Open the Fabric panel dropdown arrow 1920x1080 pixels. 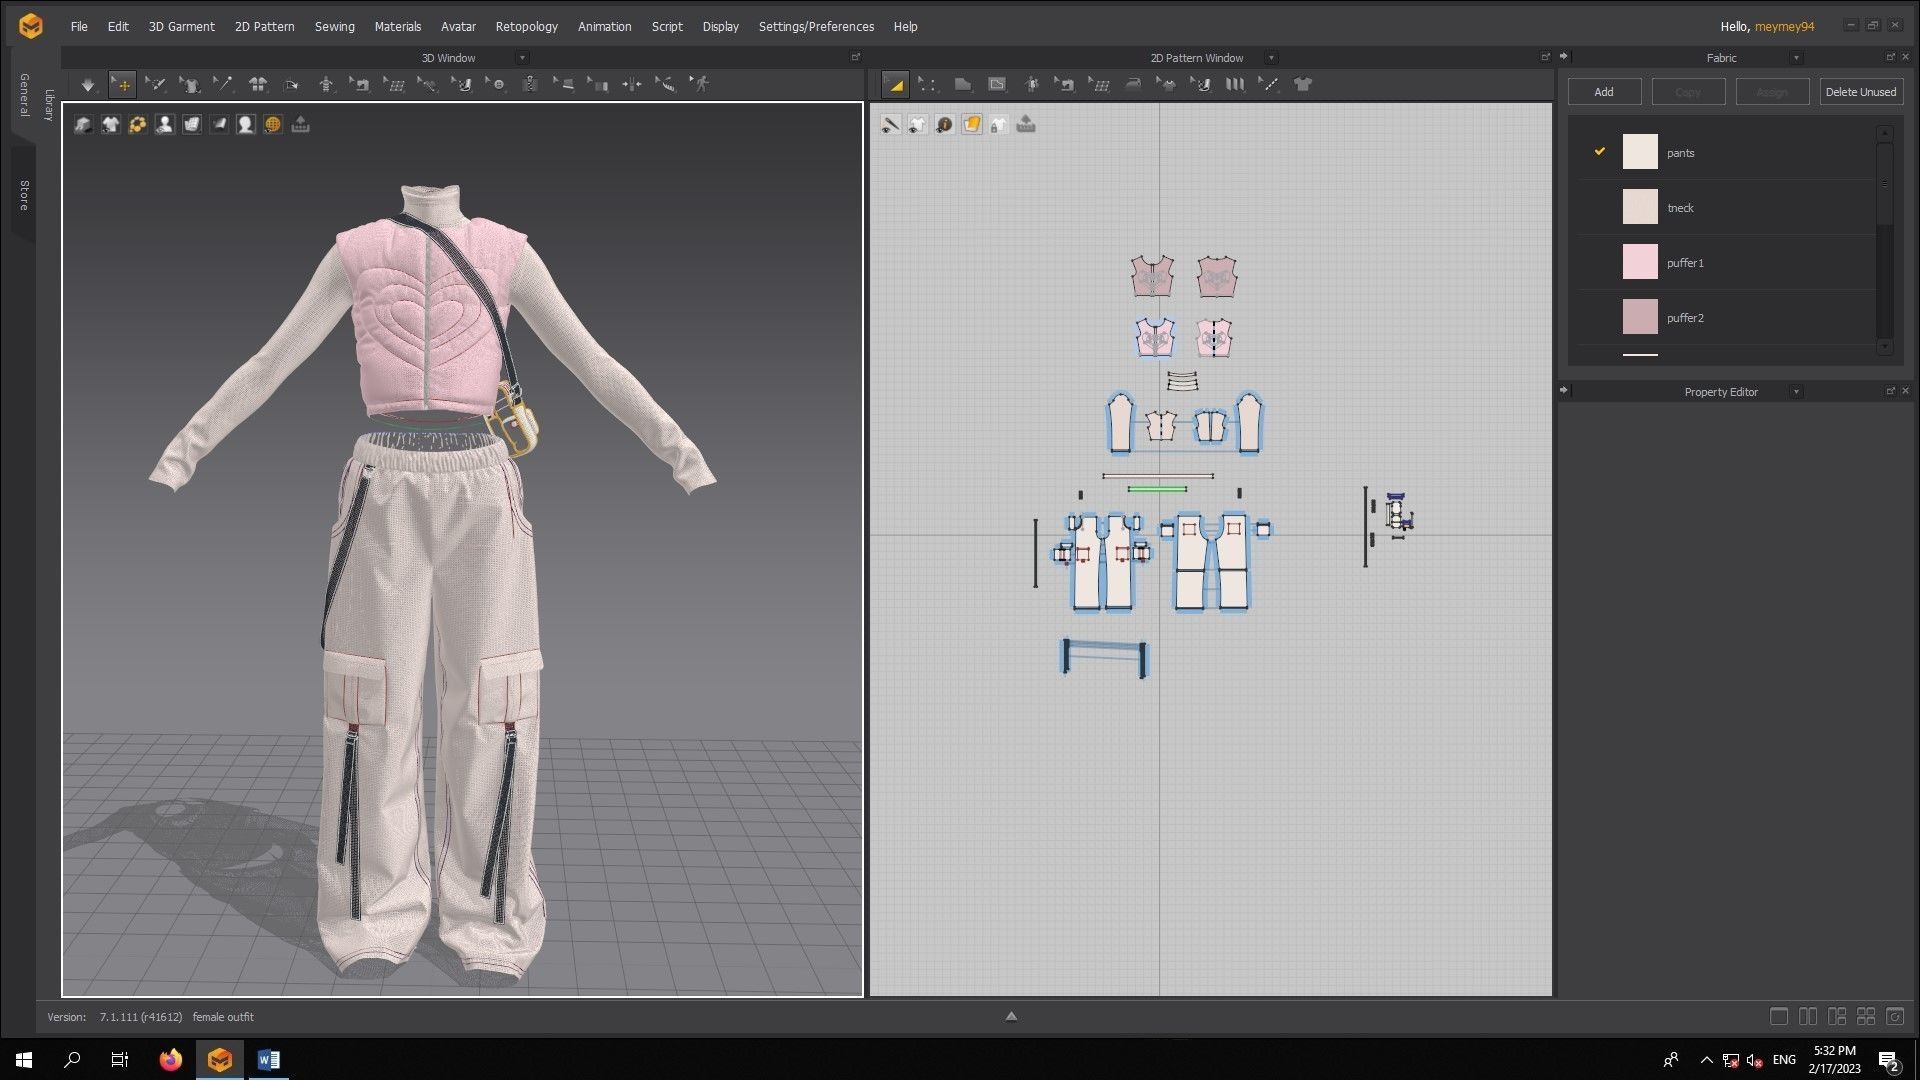tap(1796, 58)
